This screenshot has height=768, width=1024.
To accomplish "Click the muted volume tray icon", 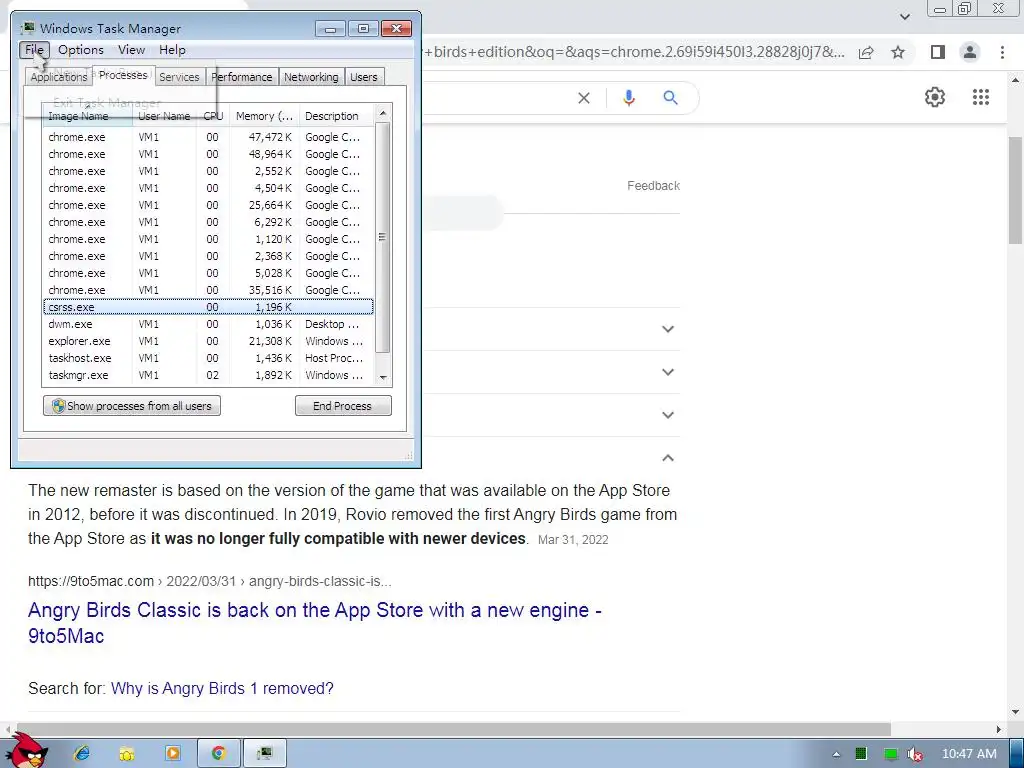I will pyautogui.click(x=915, y=754).
